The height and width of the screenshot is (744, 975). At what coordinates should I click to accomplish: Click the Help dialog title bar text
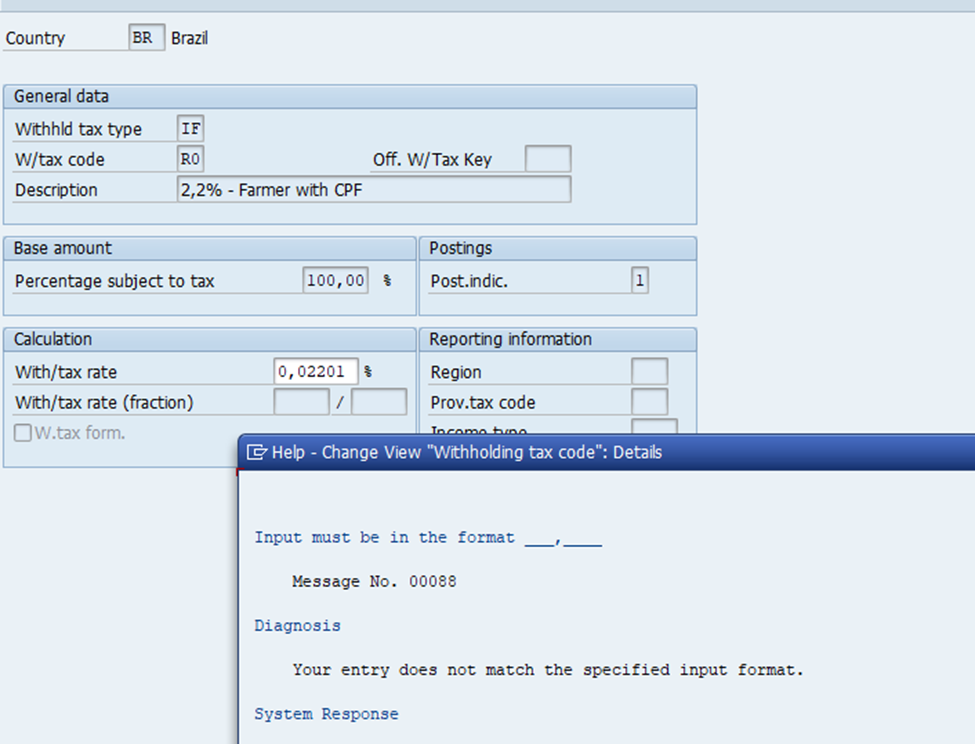coord(467,452)
